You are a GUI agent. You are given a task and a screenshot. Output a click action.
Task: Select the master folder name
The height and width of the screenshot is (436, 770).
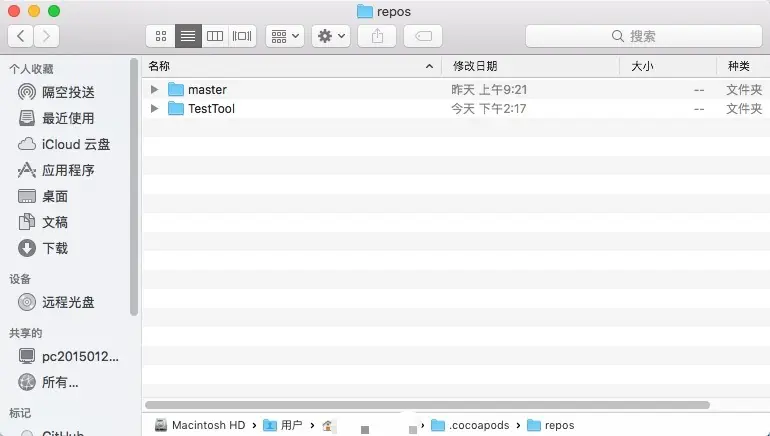coord(207,89)
